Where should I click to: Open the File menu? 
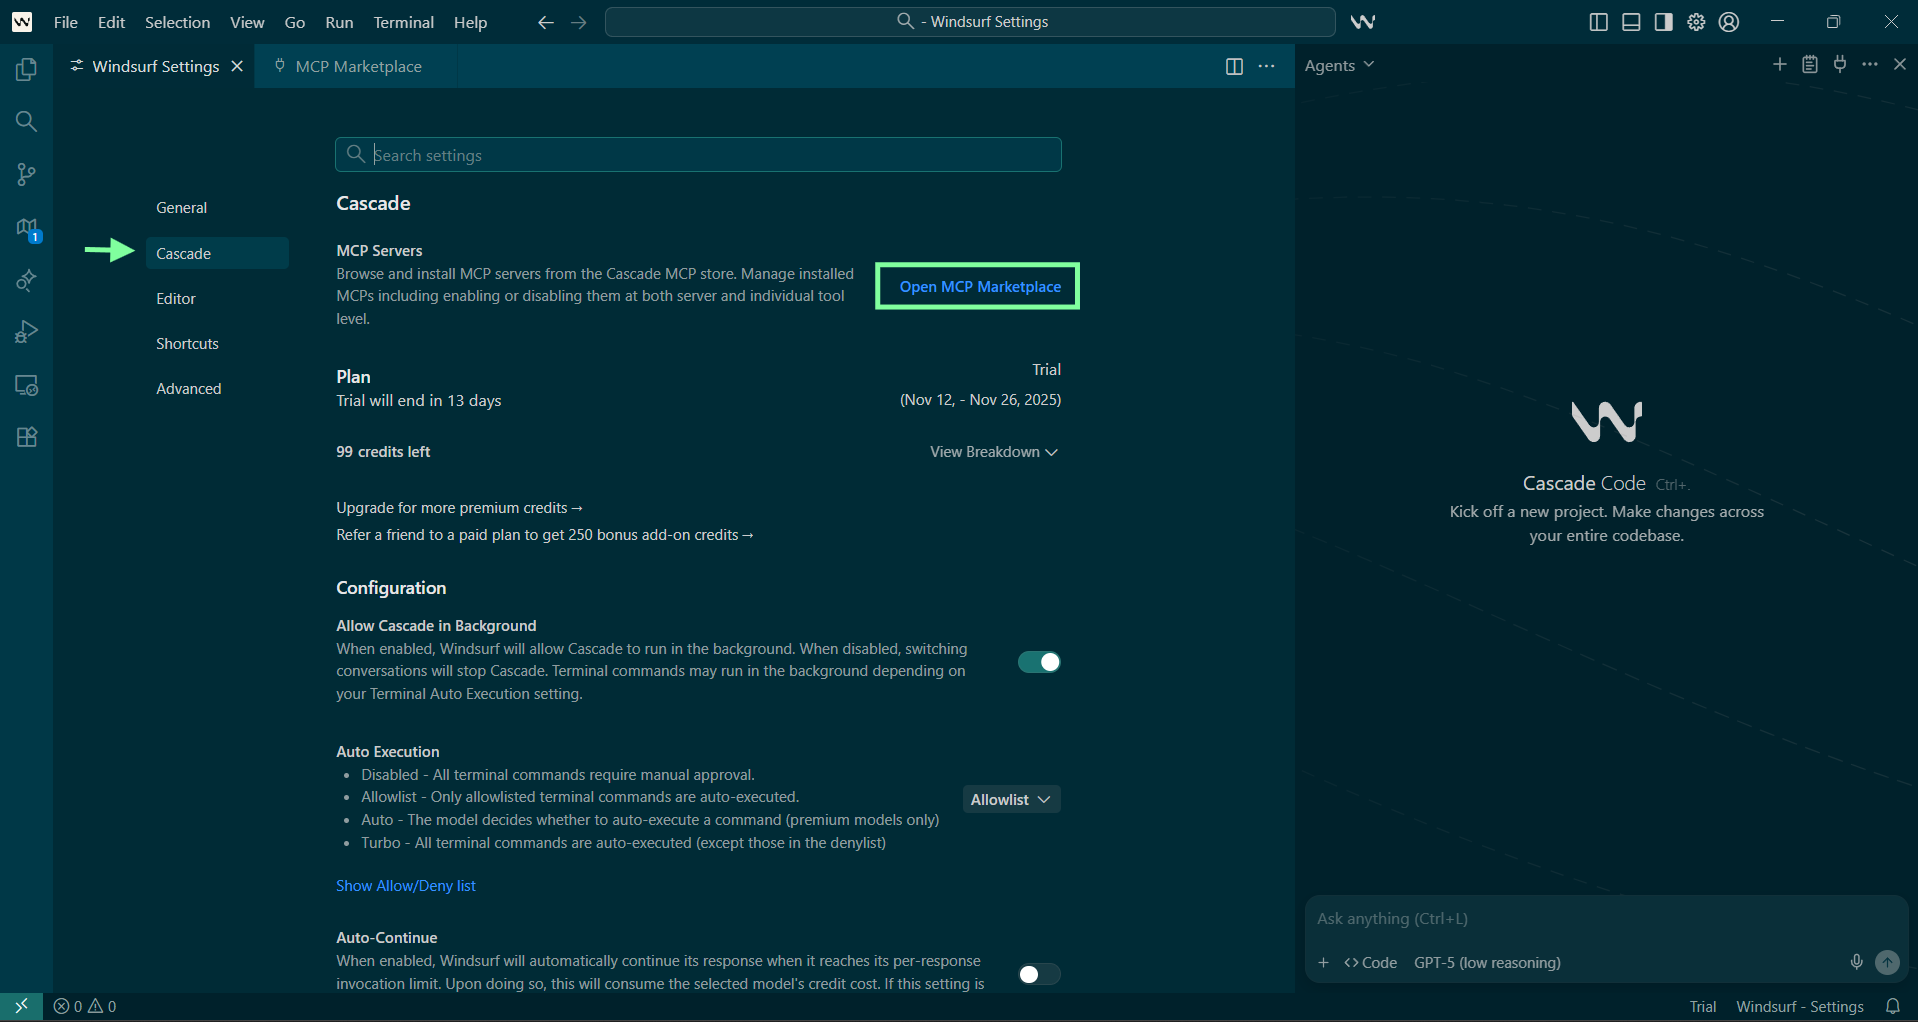(x=66, y=22)
